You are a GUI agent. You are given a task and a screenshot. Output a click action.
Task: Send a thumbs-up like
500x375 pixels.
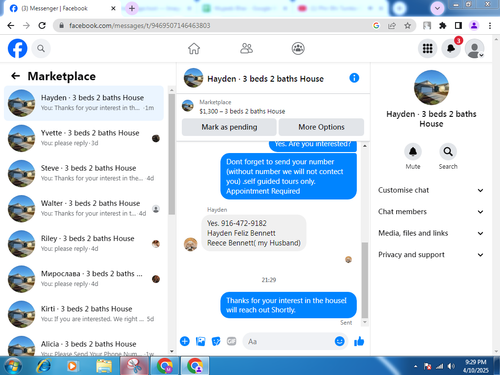[x=359, y=341]
